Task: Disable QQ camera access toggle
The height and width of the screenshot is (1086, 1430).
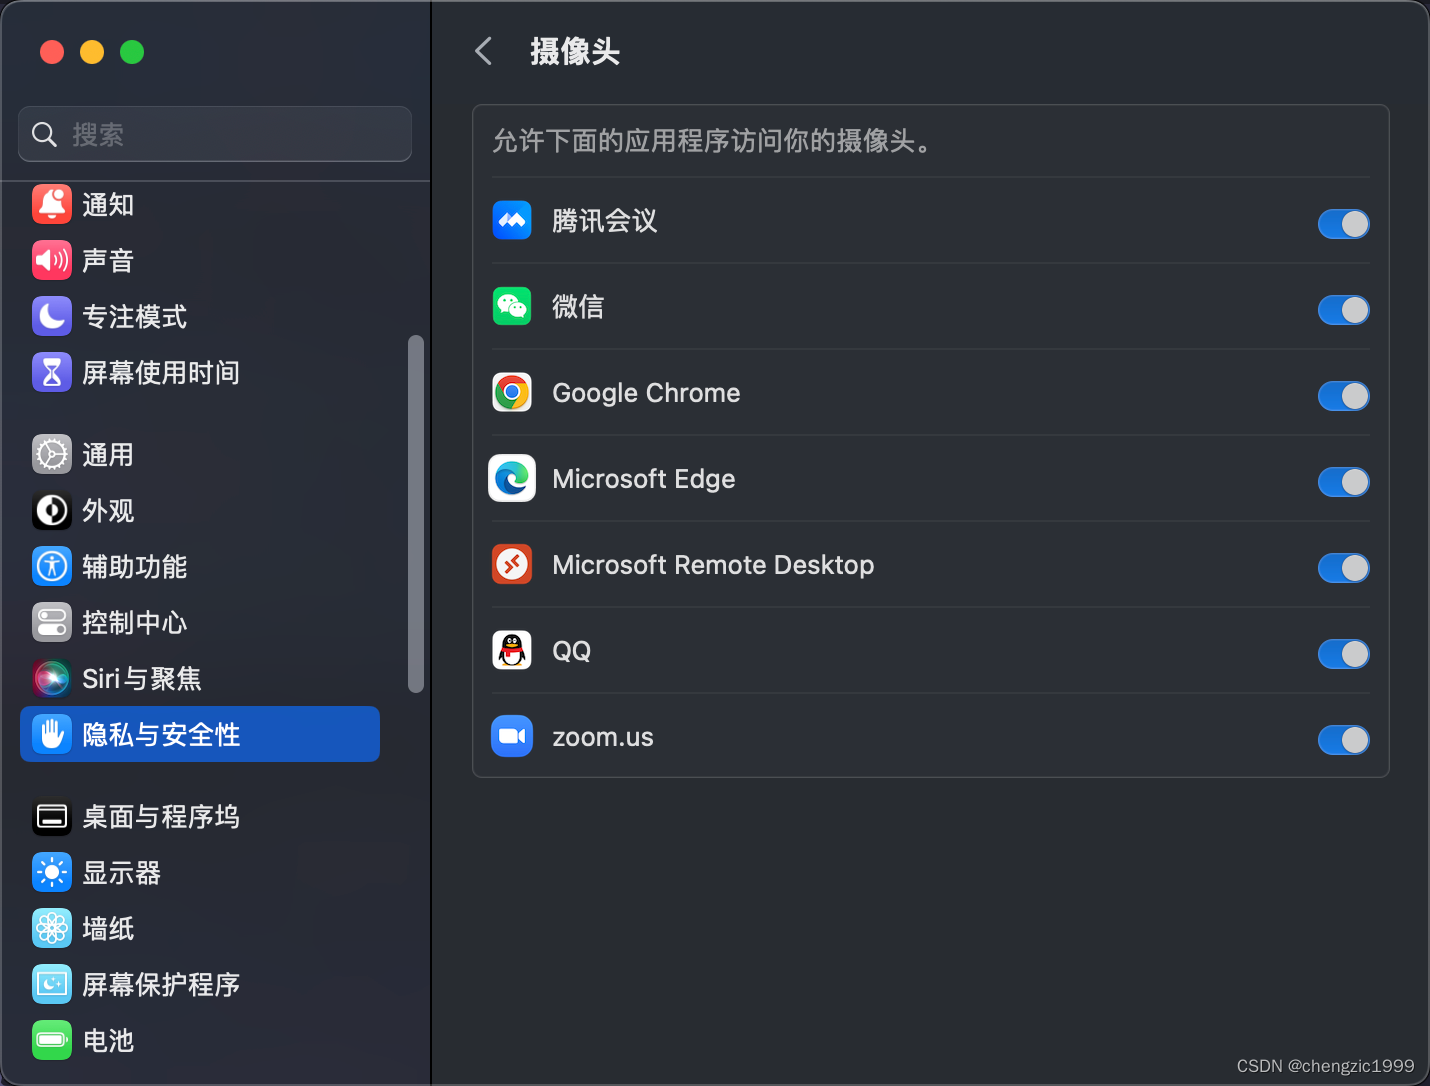Action: [x=1344, y=654]
